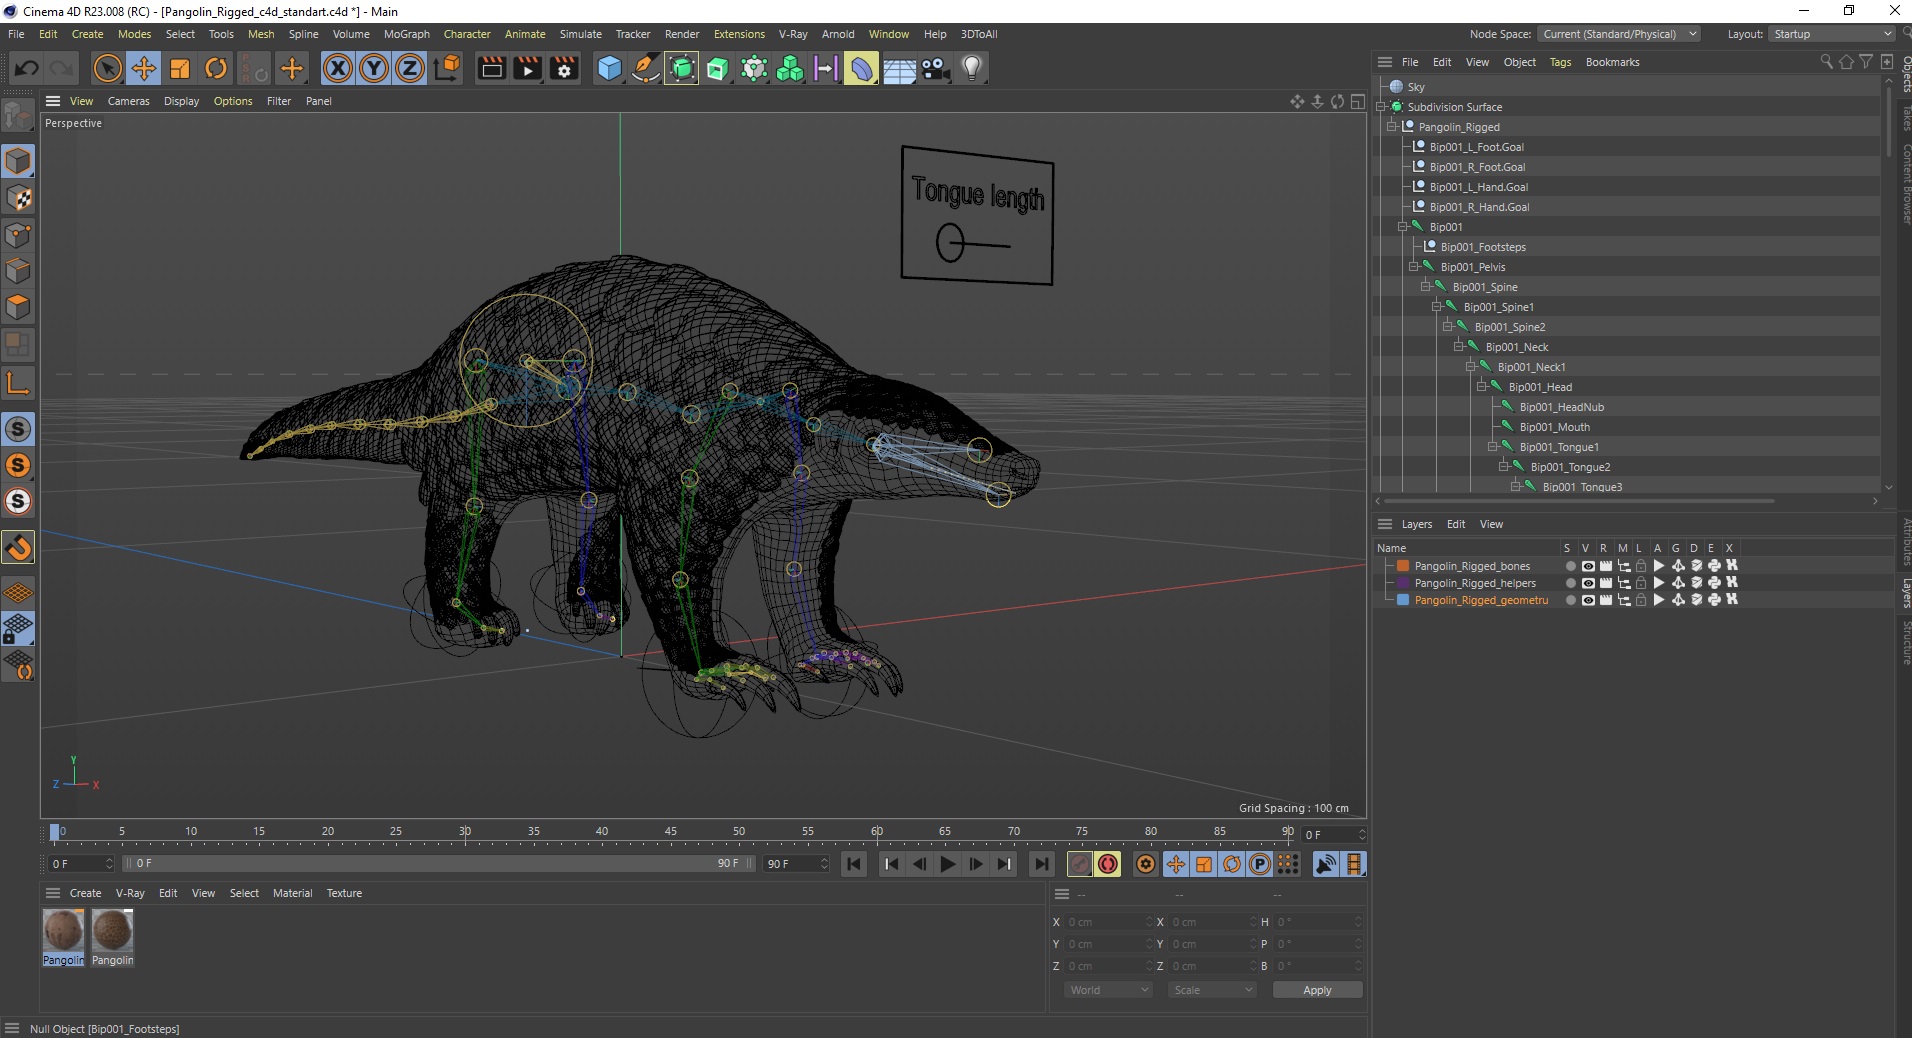Viewport: 1912px width, 1038px height.
Task: Toggle Autokeying record button
Action: pos(1108,864)
